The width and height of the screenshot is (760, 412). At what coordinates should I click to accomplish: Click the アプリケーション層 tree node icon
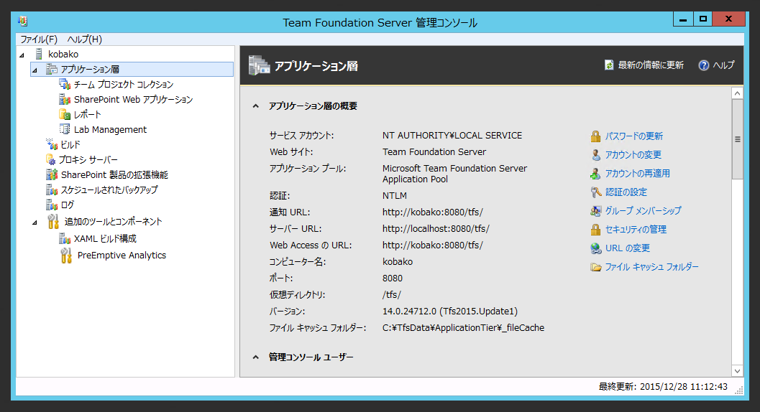[52, 69]
